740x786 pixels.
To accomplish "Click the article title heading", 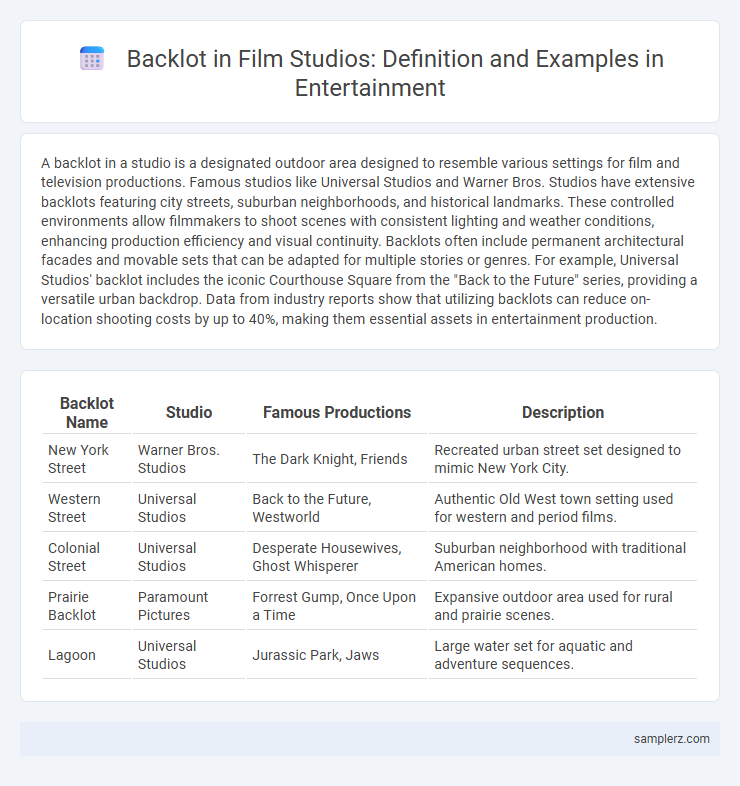I will 395,73.
